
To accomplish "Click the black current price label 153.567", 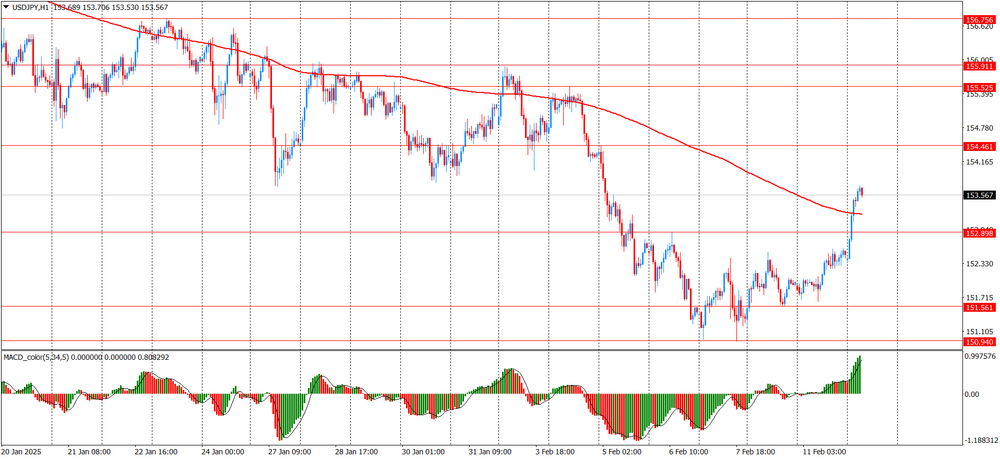I will [x=980, y=195].
